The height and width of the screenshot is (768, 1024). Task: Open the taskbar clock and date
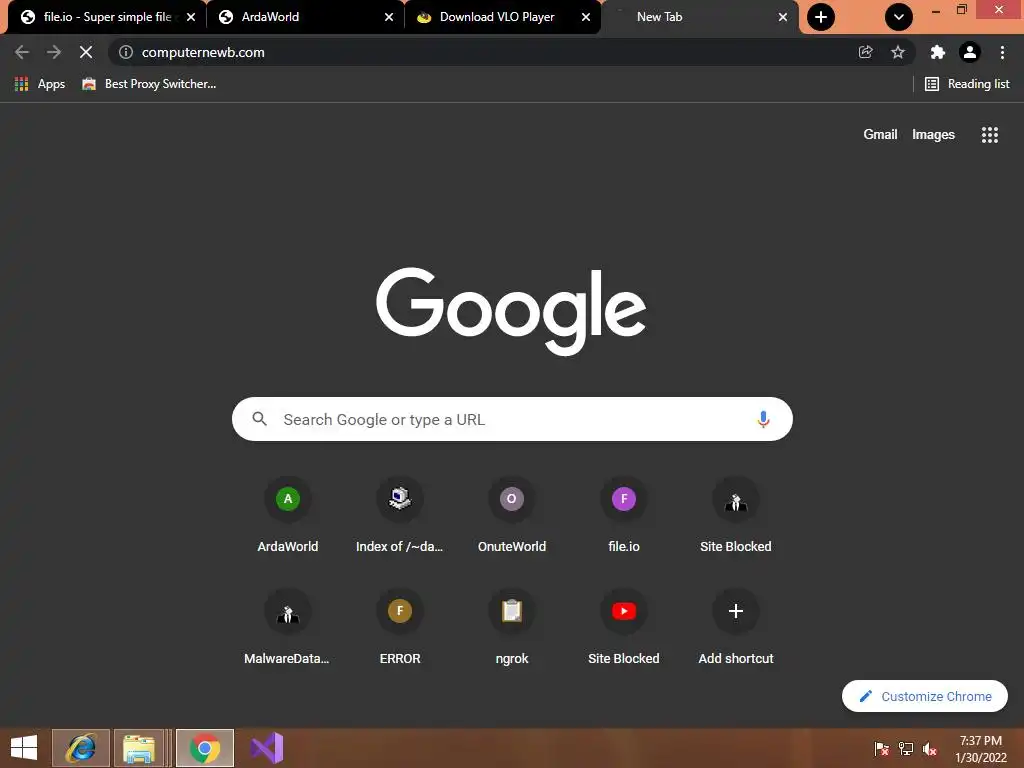tap(980, 749)
